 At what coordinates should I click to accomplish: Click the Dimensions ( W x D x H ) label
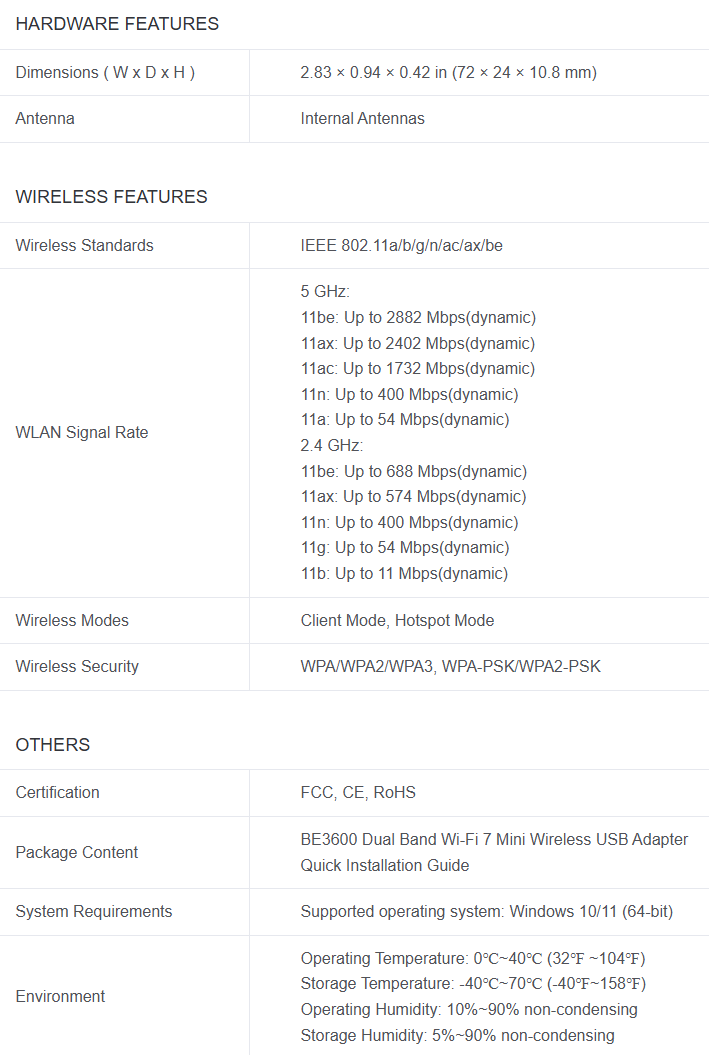[105, 72]
